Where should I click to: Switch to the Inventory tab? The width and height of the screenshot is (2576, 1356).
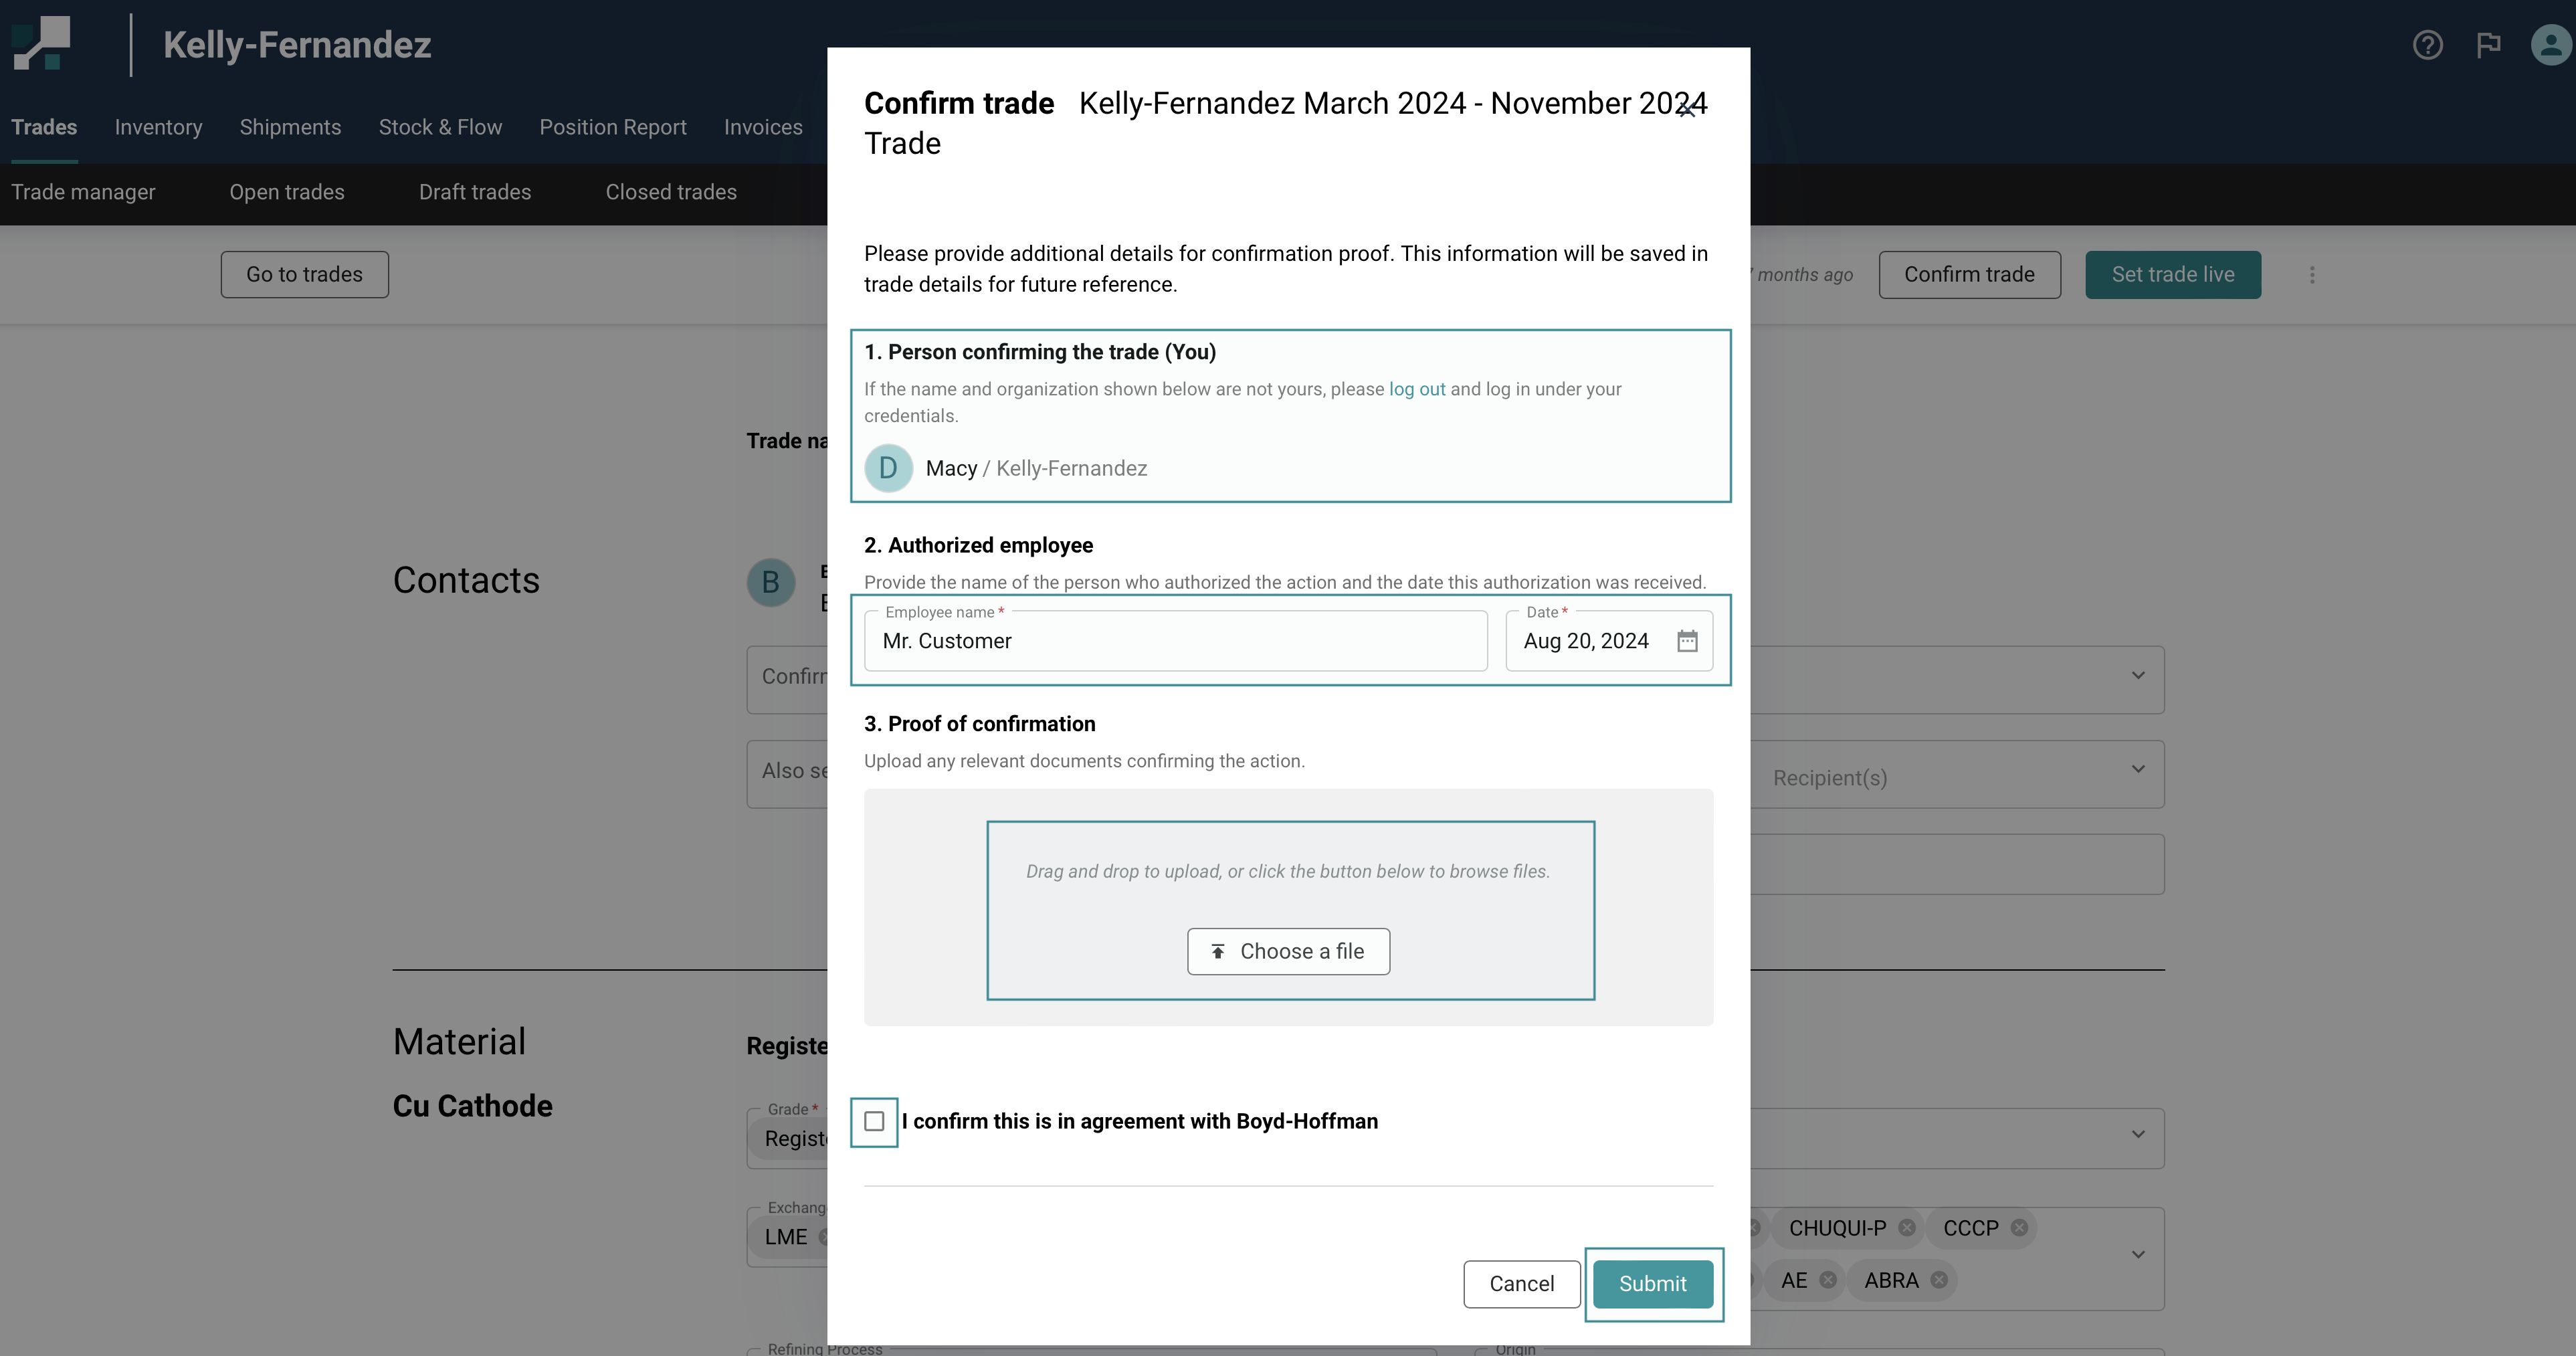pyautogui.click(x=158, y=127)
